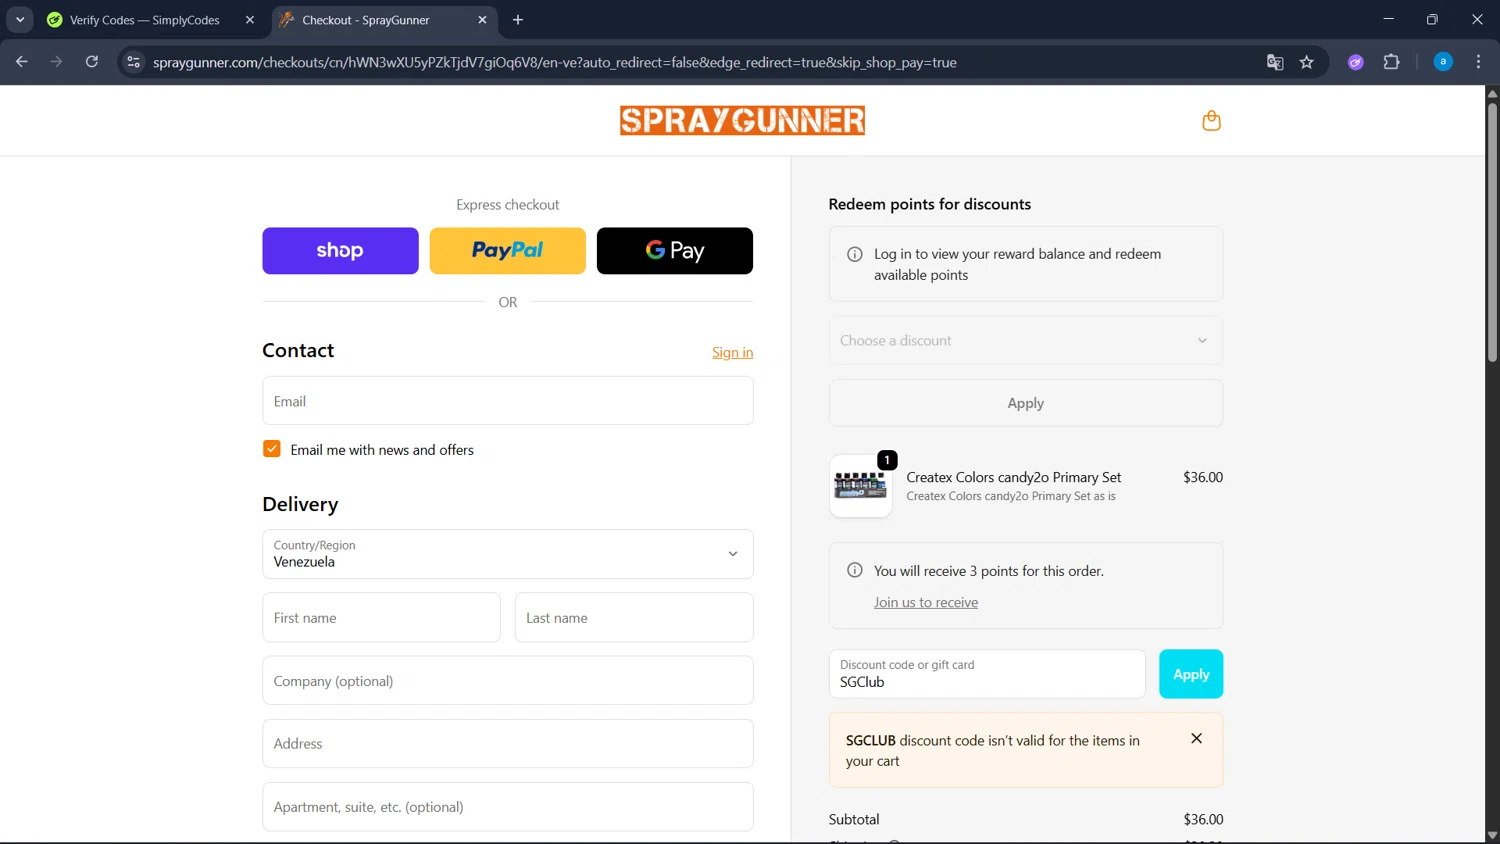Apply the SGClub discount code

(x=1191, y=674)
